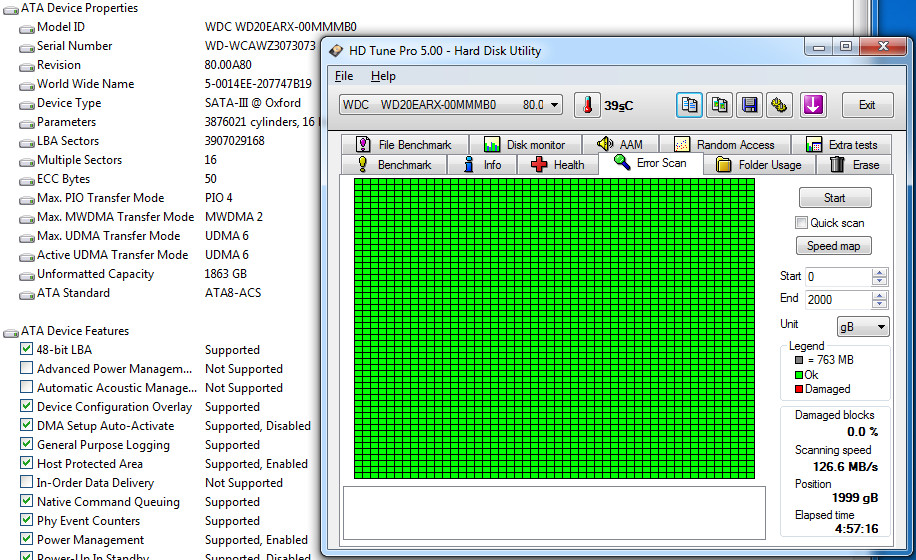Click the temperature thermometer icon

(x=587, y=105)
